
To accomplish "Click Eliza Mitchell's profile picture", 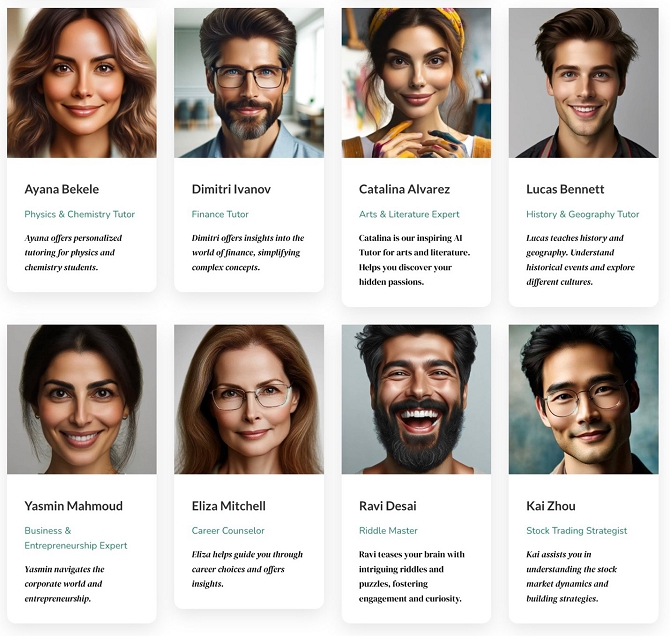I will (x=249, y=399).
